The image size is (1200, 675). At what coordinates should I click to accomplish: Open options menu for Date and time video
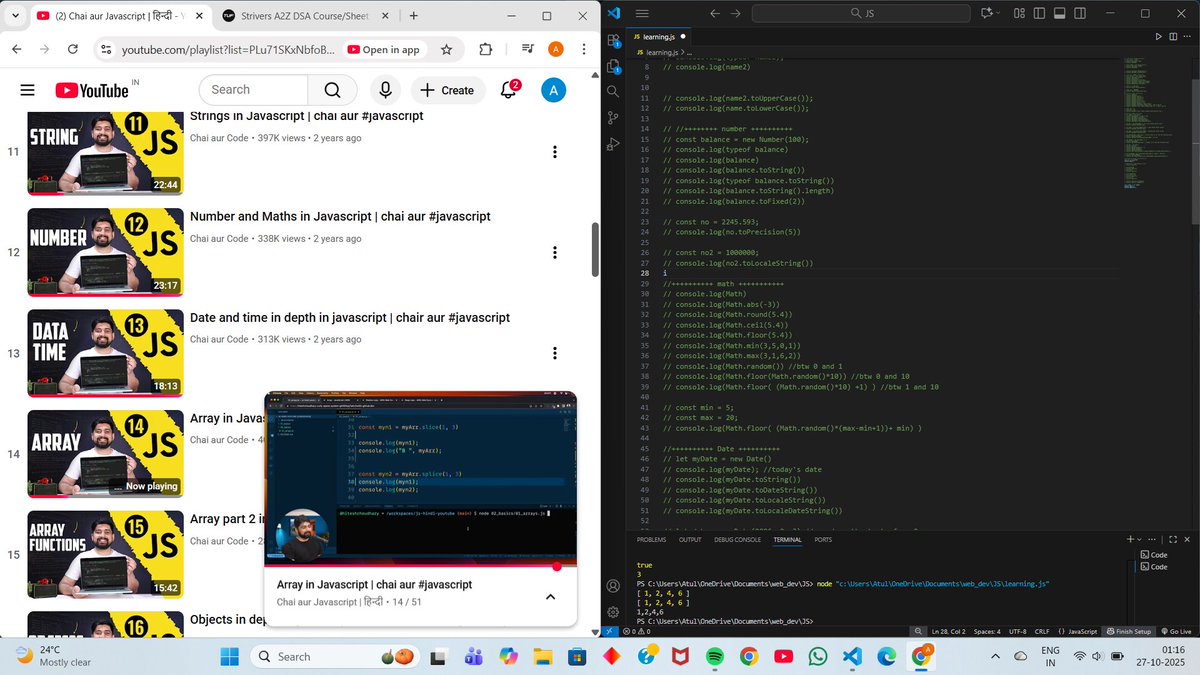(555, 354)
